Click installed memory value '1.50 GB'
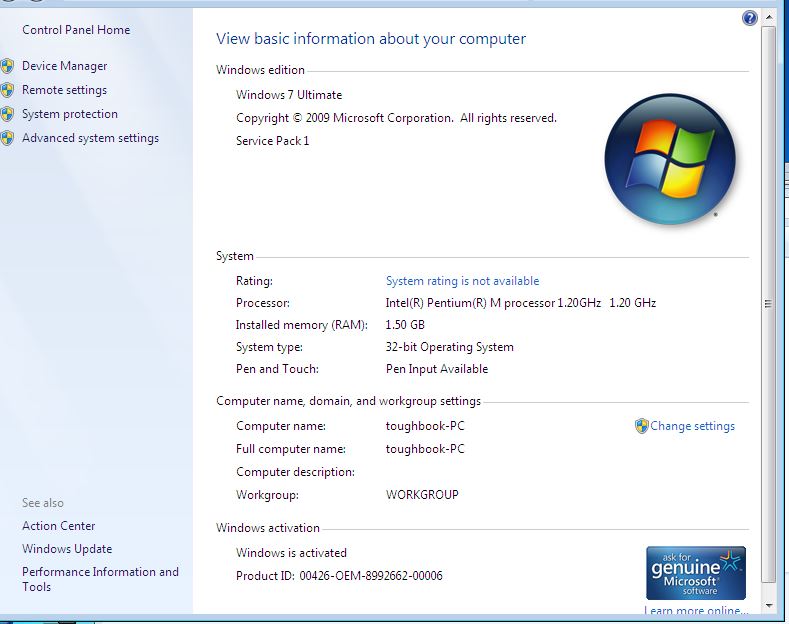789x624 pixels. pyautogui.click(x=405, y=325)
